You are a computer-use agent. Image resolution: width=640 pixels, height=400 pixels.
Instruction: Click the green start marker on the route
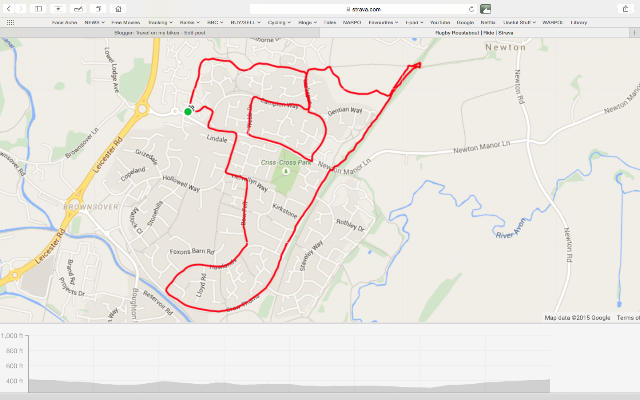(188, 111)
